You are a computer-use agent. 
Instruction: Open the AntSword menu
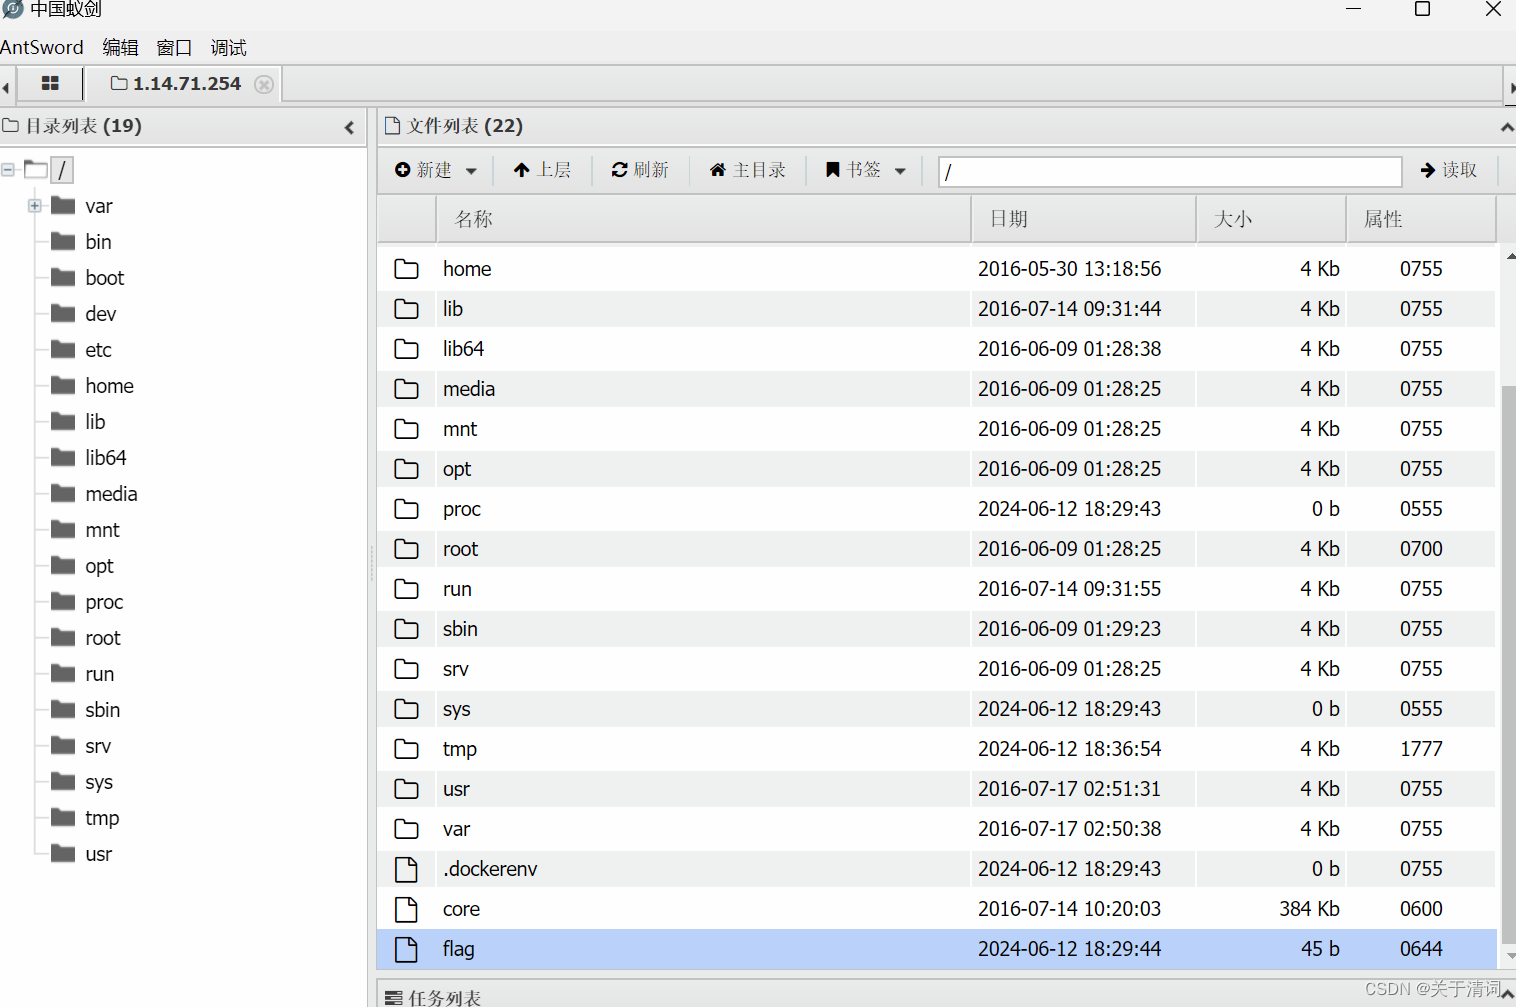click(x=42, y=47)
